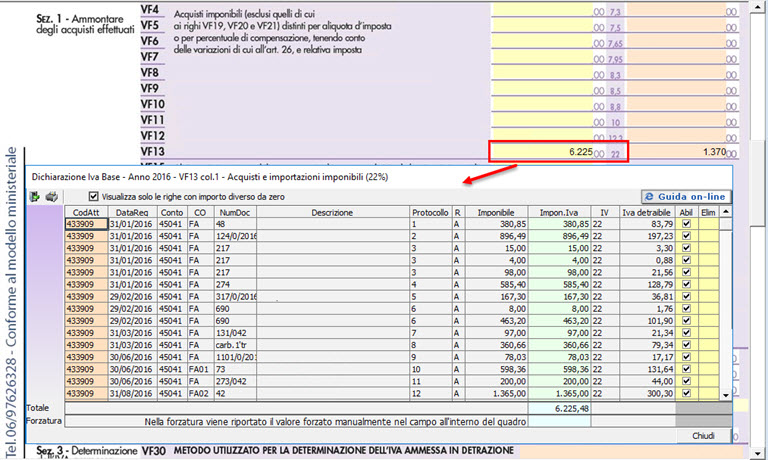Click the Impon.Iva column header
Image resolution: width=768 pixels, height=460 pixels.
[559, 213]
